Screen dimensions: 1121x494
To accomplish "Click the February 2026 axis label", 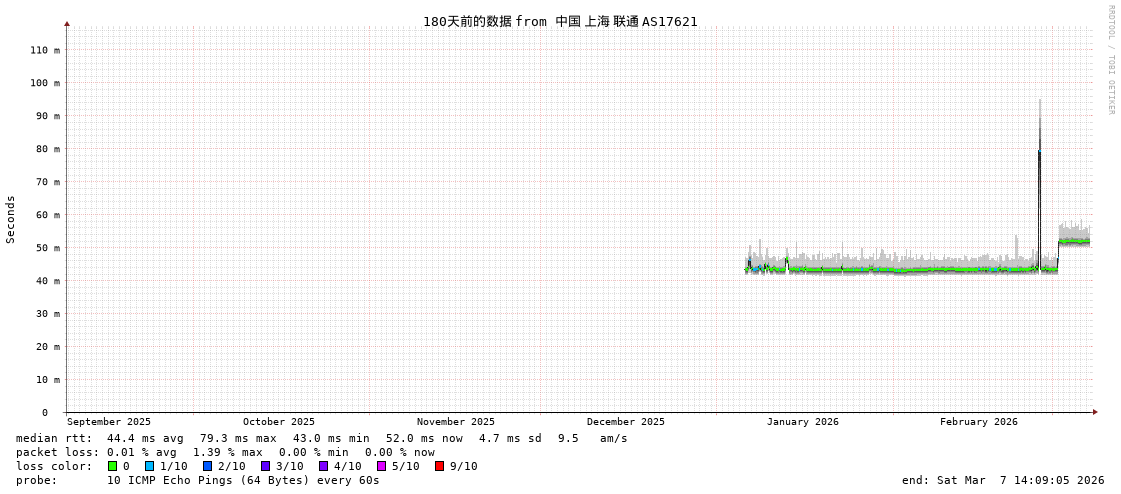I will 978,422.
